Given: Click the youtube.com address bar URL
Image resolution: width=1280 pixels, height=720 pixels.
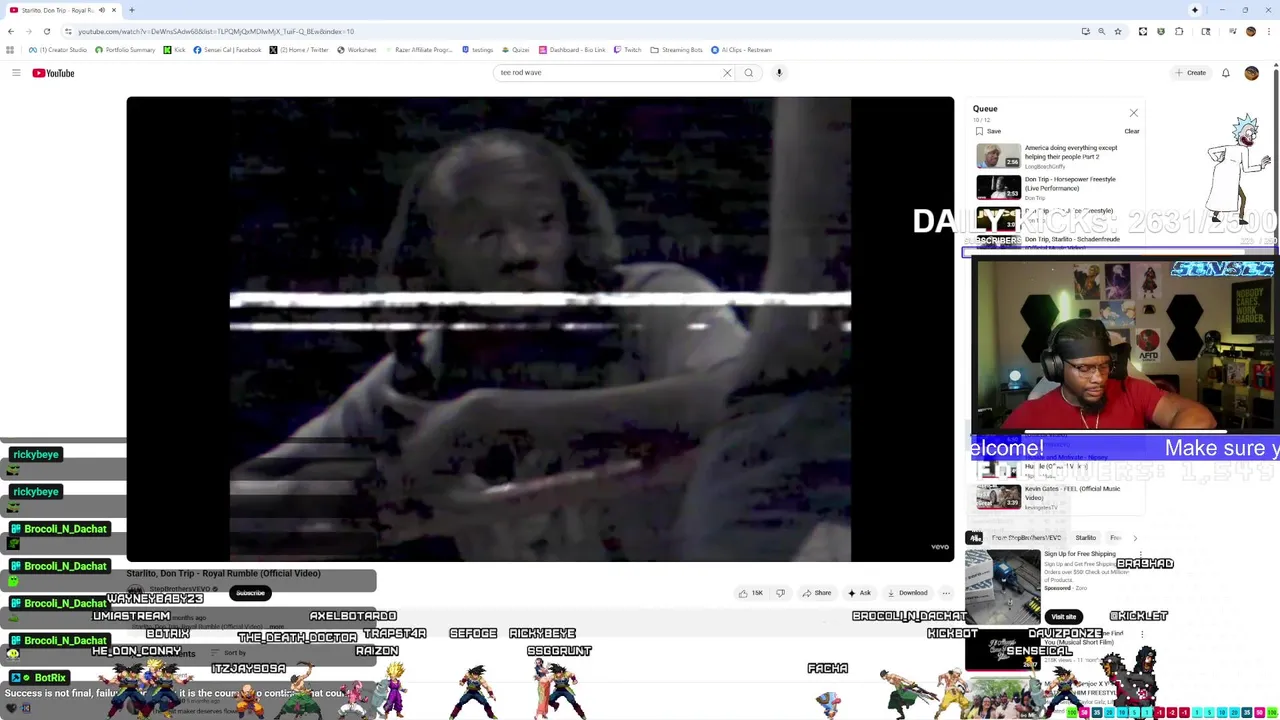Looking at the screenshot, I should (x=216, y=31).
